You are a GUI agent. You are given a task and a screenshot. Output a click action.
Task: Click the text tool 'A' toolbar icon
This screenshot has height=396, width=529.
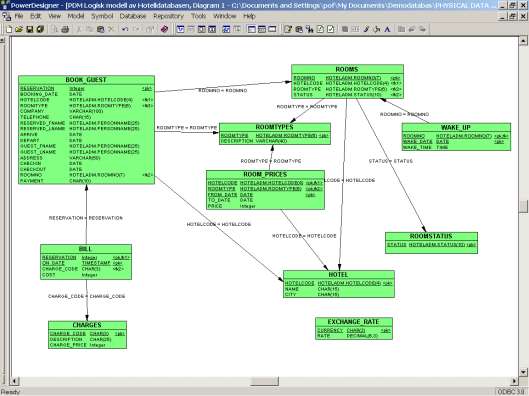[387, 29]
